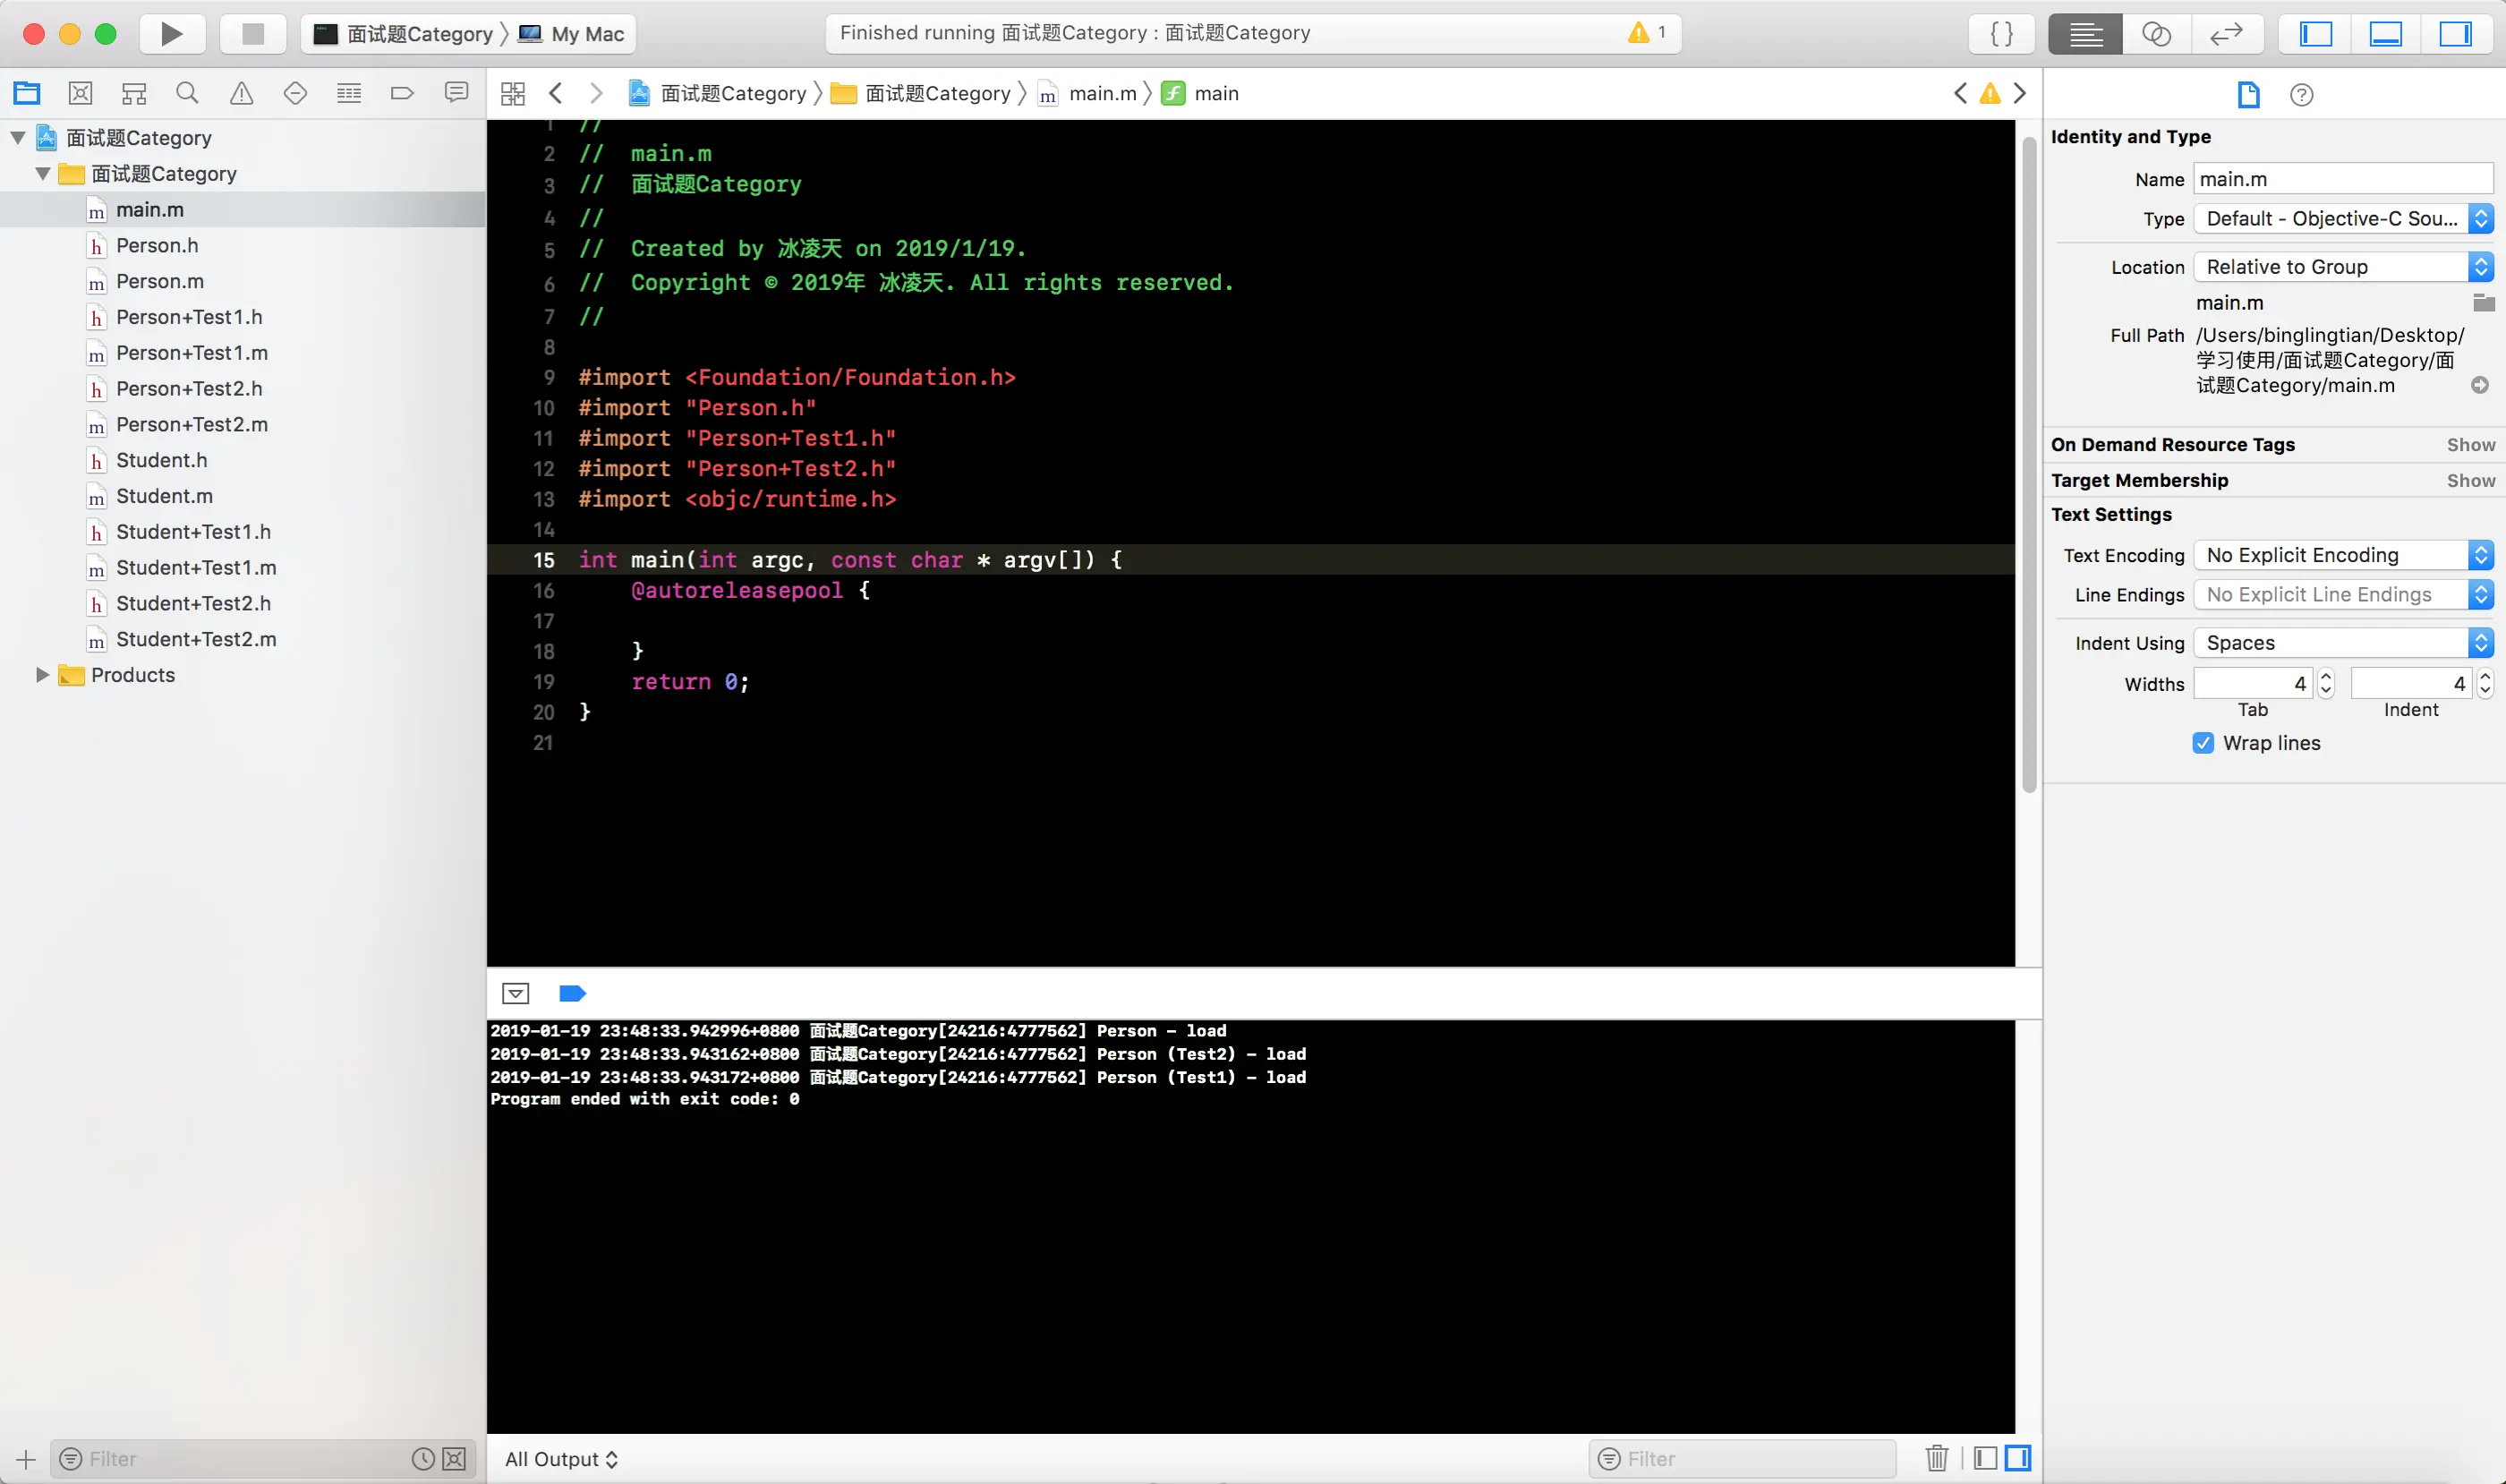Image resolution: width=2506 pixels, height=1484 pixels.
Task: Open the breakpoint navigator icon
Action: 402,93
